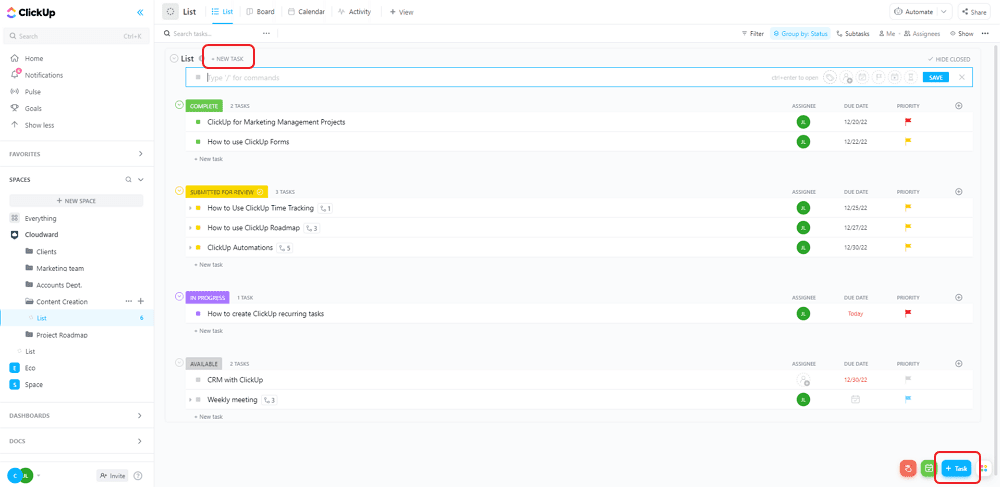
Task: Change priority flag of ClickUp for Marketing Management Projects
Action: coord(908,122)
